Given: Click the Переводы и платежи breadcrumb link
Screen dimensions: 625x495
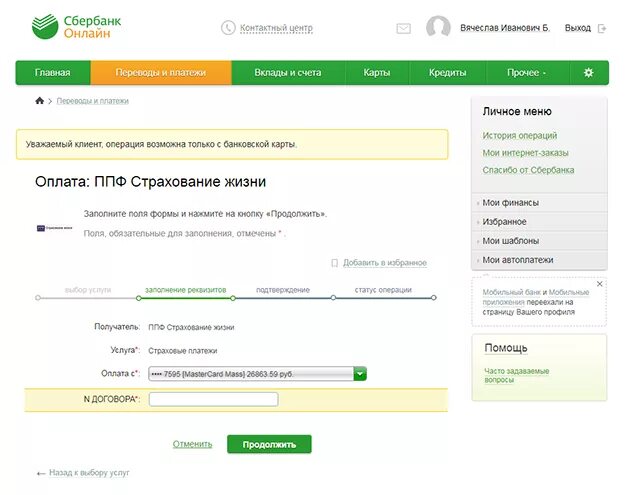Looking at the screenshot, I should [x=92, y=101].
